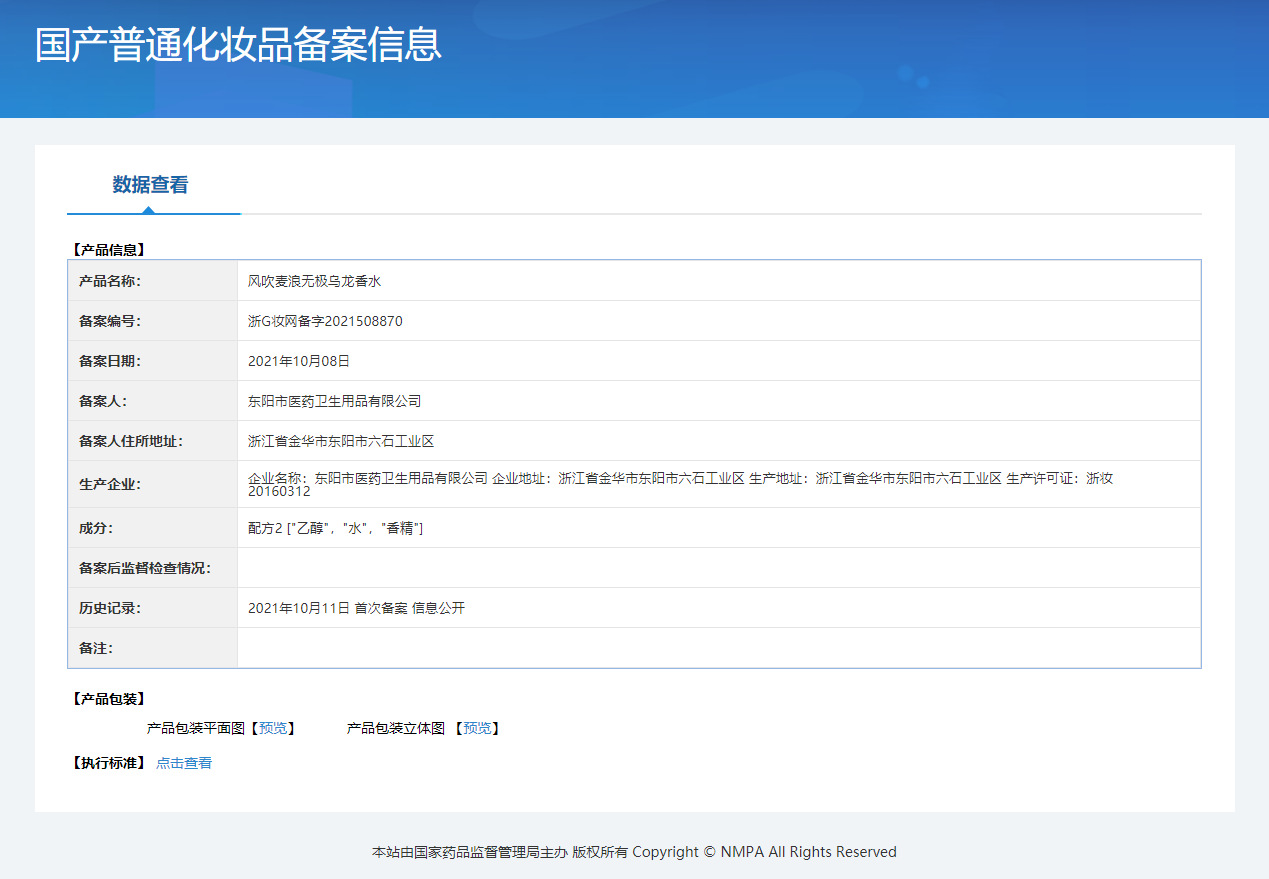Screen dimensions: 1269x879
Task: Click the 备案人 label cell
Action: point(153,401)
